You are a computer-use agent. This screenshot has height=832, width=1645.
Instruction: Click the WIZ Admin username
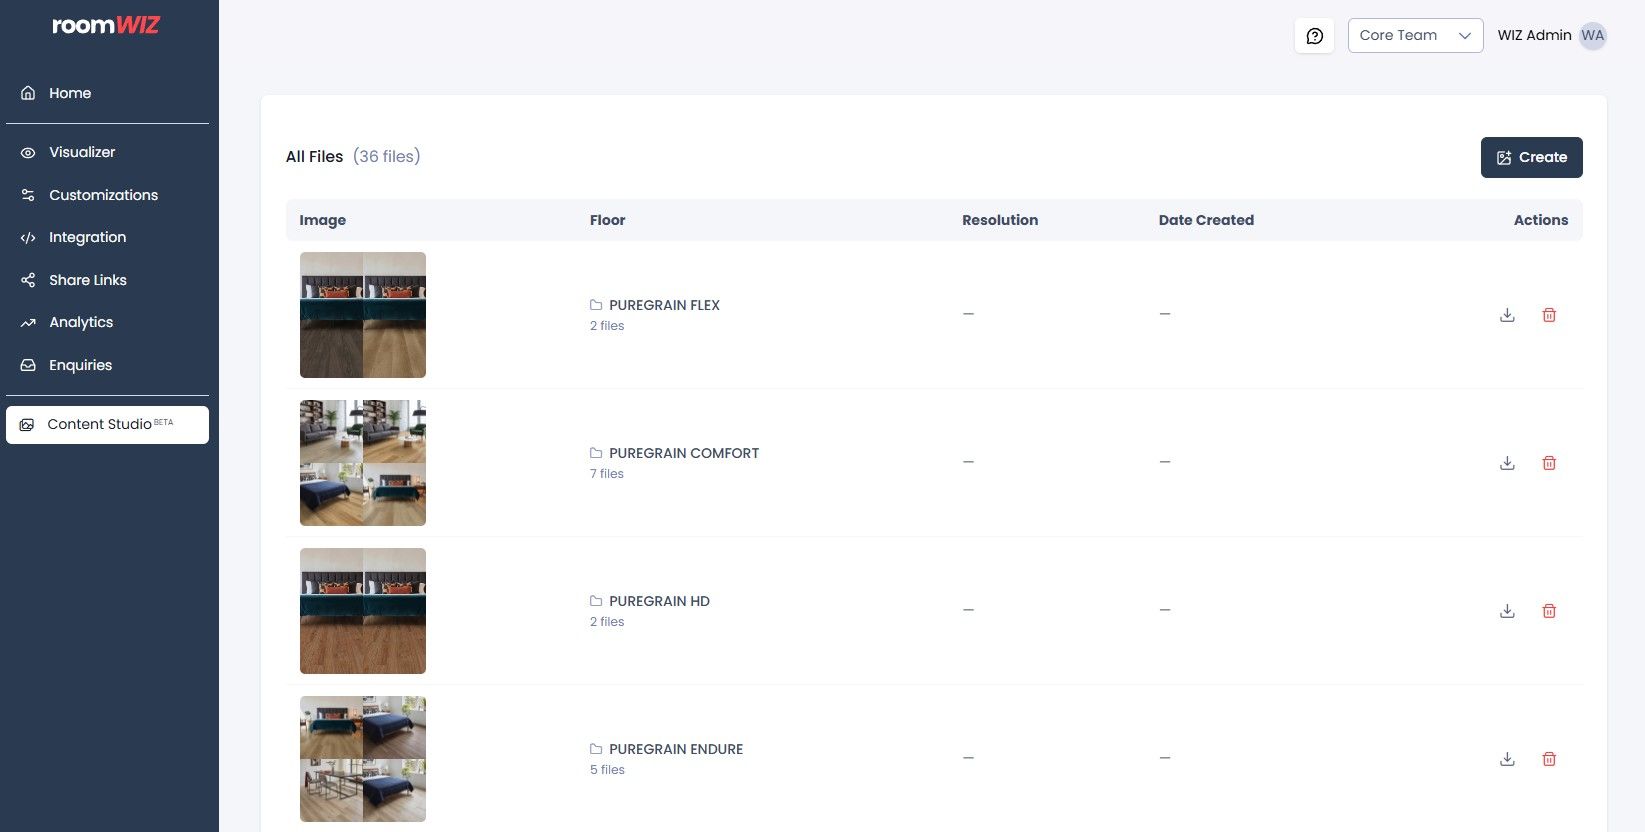1534,35
